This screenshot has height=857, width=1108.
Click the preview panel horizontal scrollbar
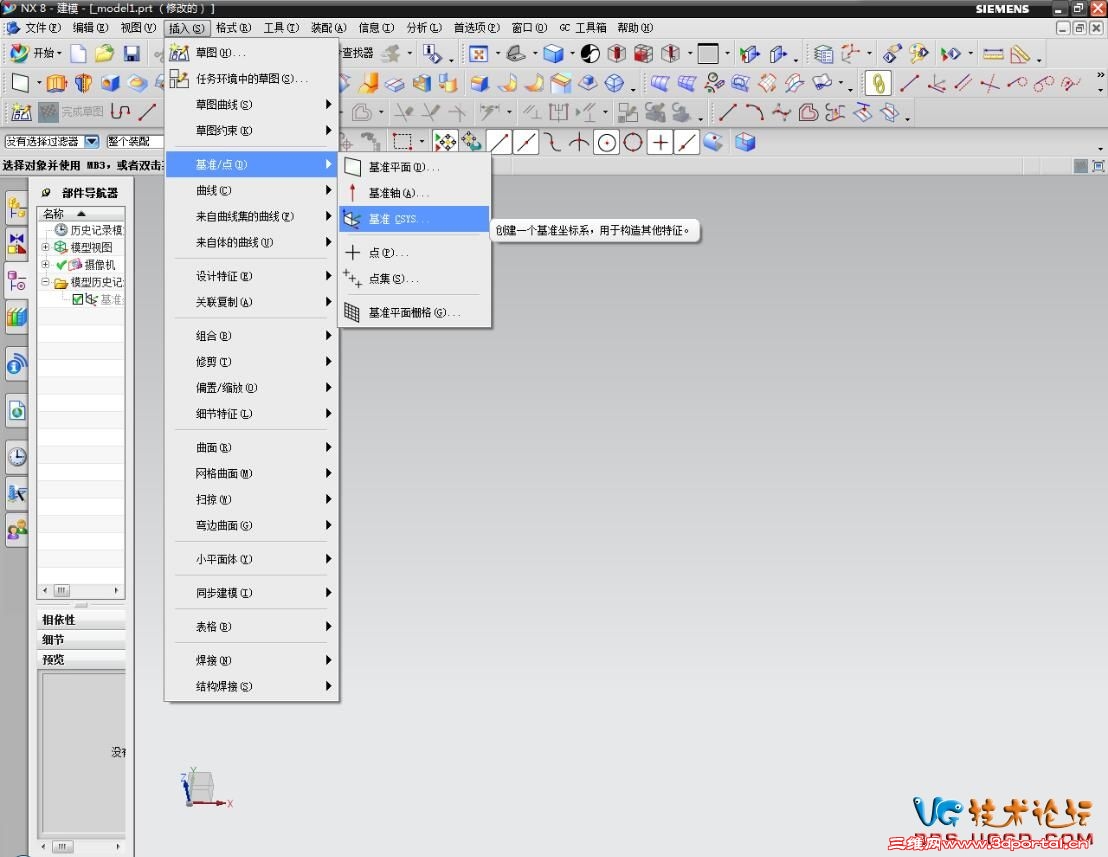click(x=81, y=846)
